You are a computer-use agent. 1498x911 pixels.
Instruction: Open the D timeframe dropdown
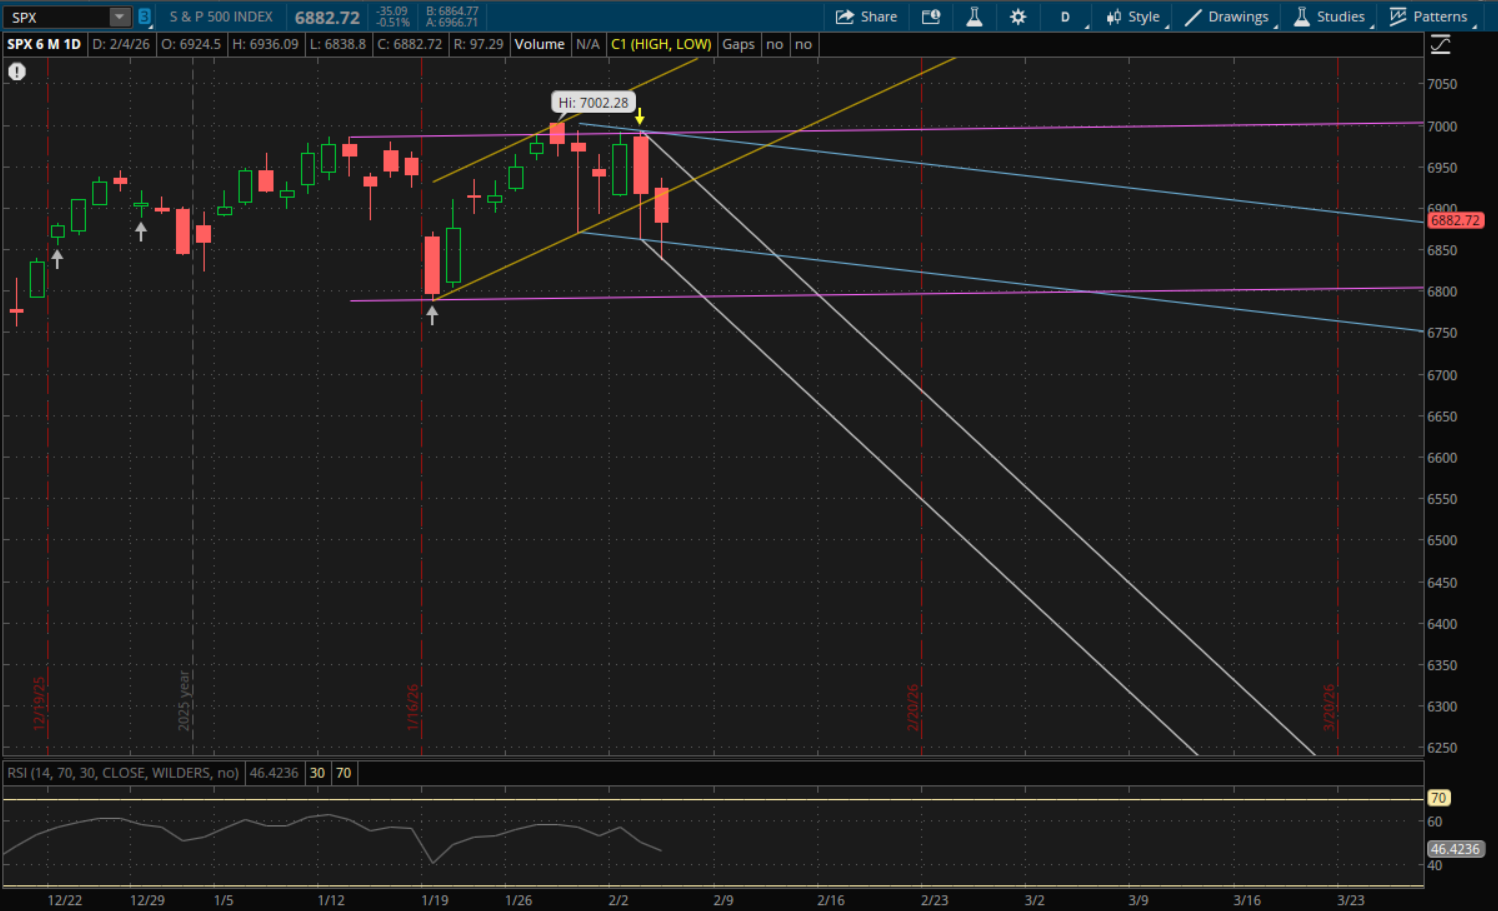coord(1066,17)
